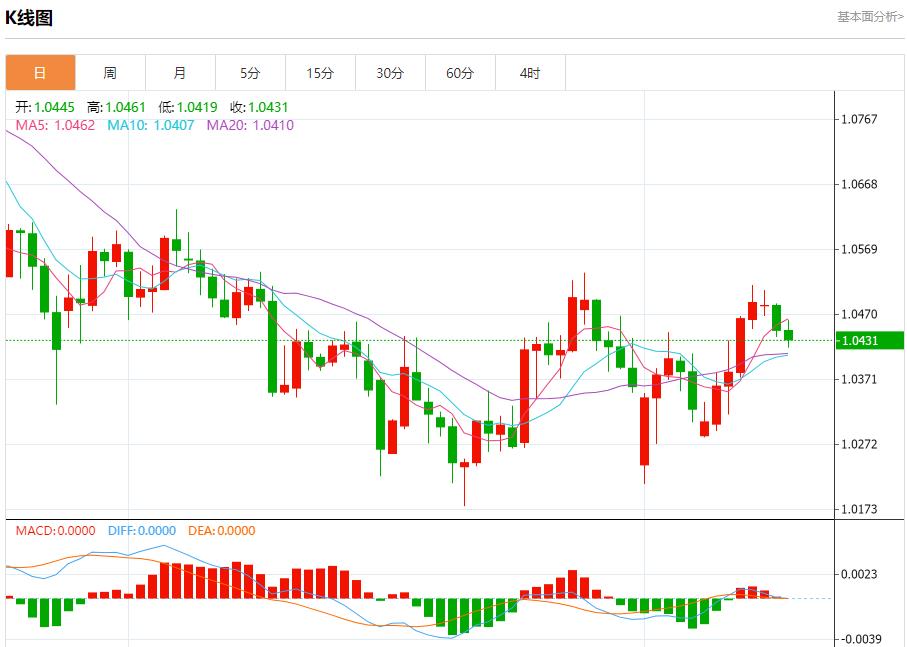Switch to the 5分 interval tab

pos(250,73)
